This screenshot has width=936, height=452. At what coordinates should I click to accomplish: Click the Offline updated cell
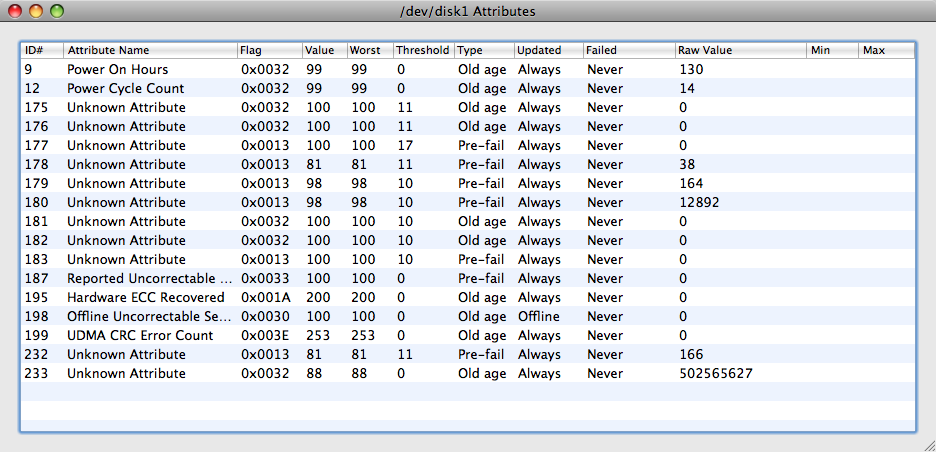coord(538,316)
